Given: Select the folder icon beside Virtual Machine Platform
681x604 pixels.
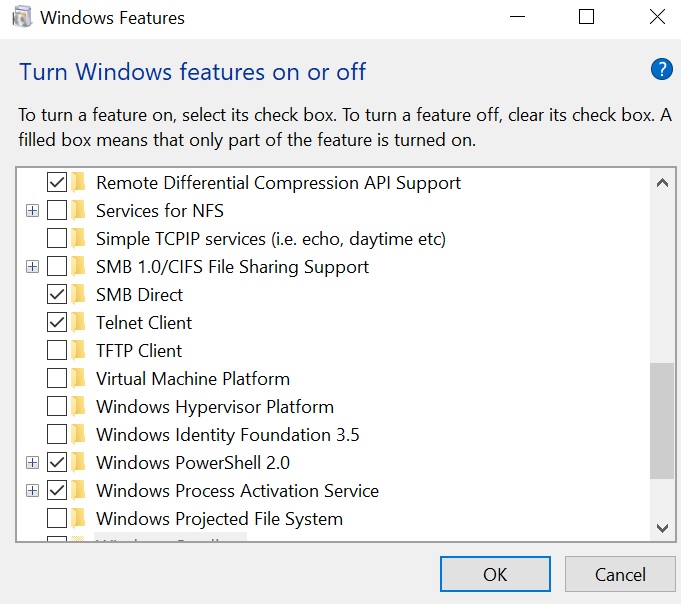Looking at the screenshot, I should (79, 379).
